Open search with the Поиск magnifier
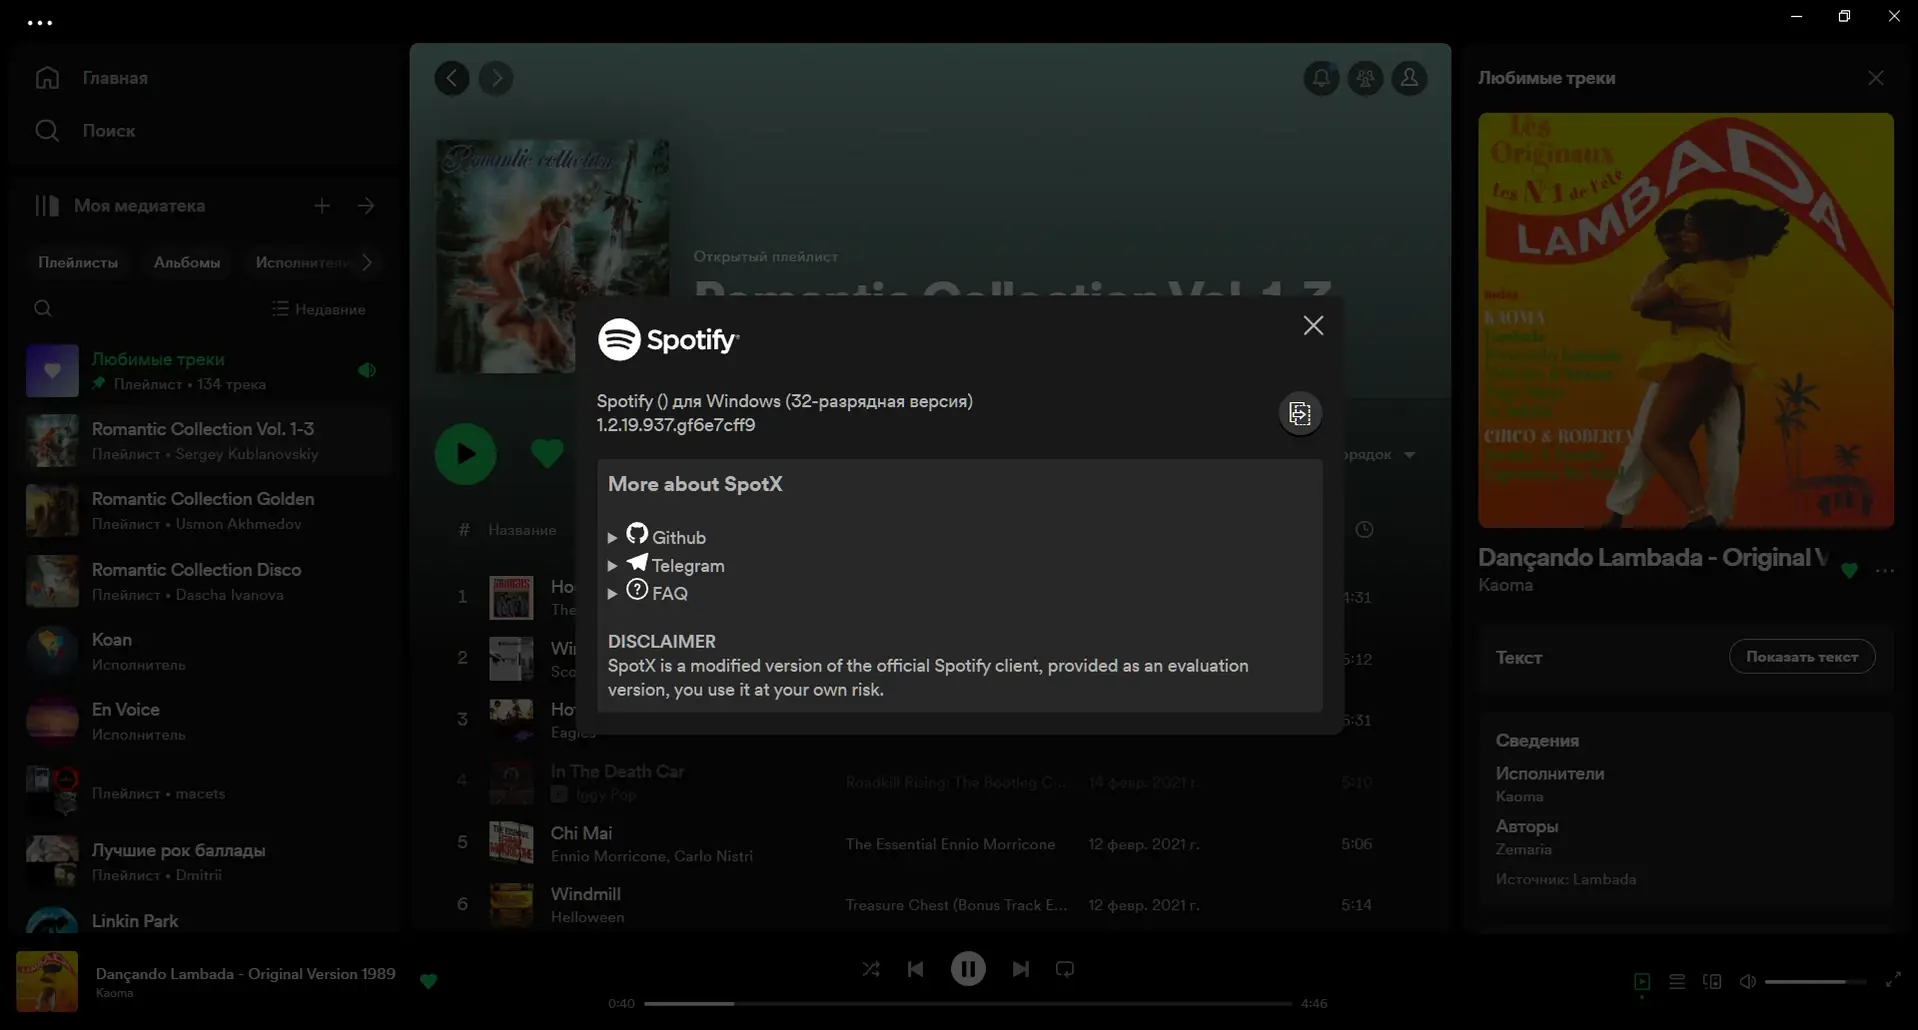Image resolution: width=1918 pixels, height=1030 pixels. coord(48,130)
